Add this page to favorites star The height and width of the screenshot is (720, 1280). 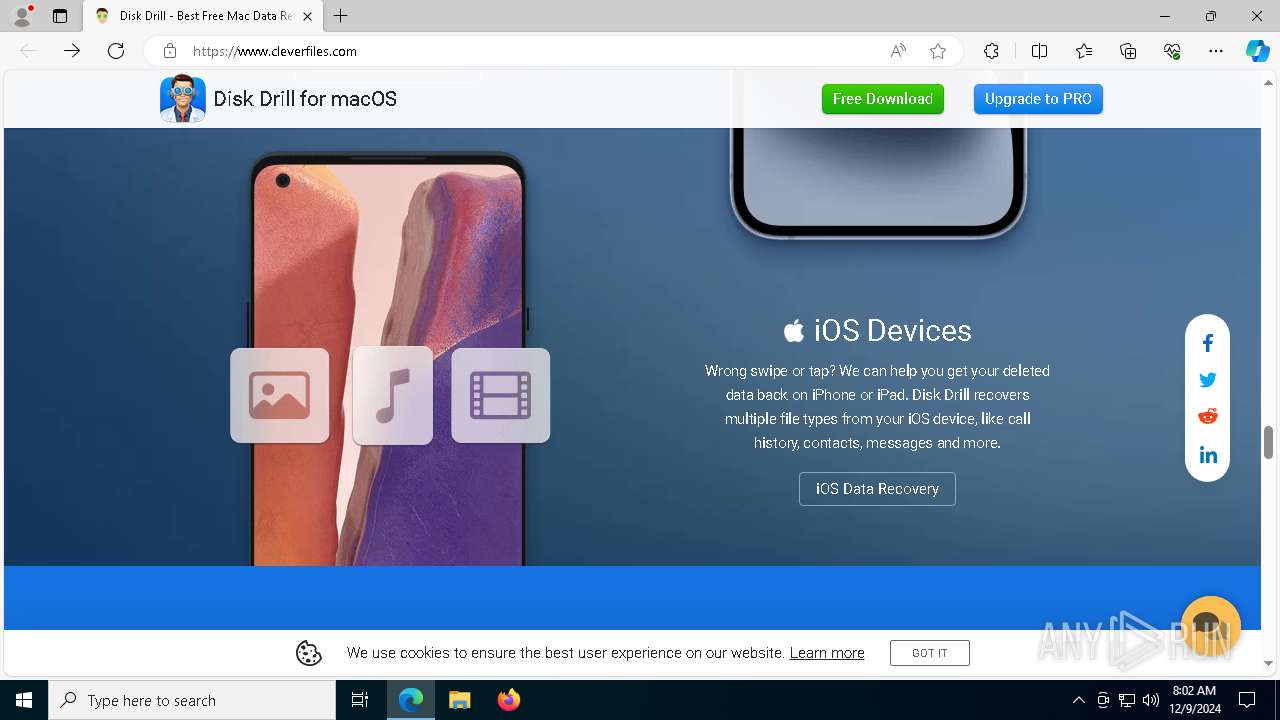[x=938, y=51]
